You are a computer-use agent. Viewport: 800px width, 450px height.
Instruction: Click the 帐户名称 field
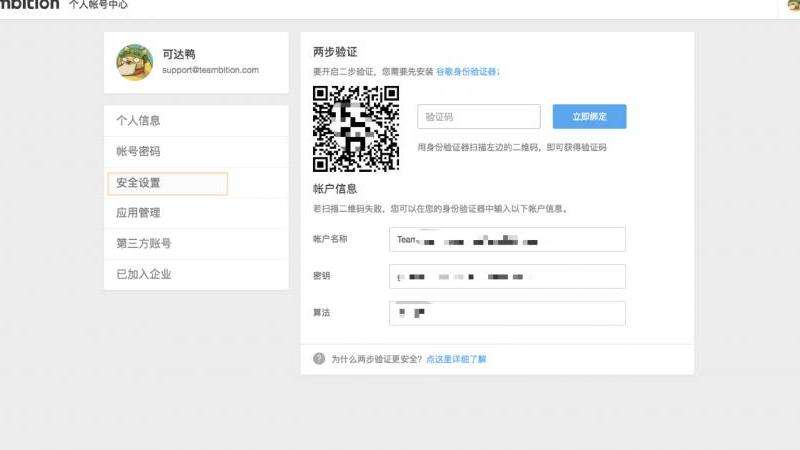coord(507,240)
